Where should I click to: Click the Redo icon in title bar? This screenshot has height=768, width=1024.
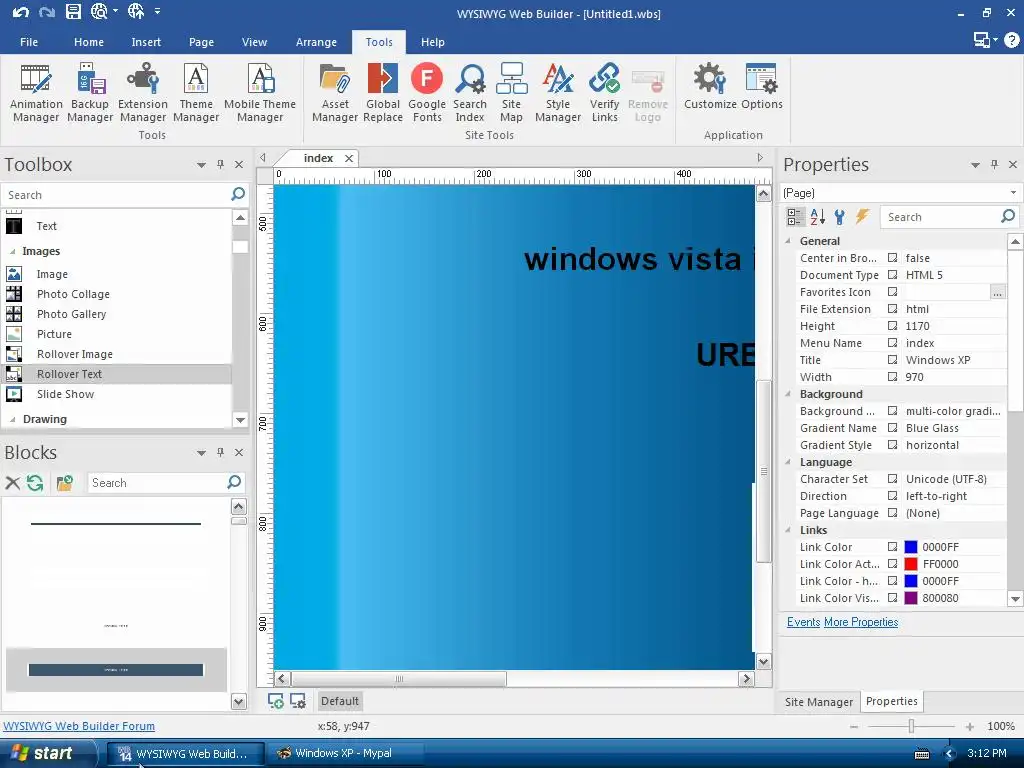tap(46, 11)
